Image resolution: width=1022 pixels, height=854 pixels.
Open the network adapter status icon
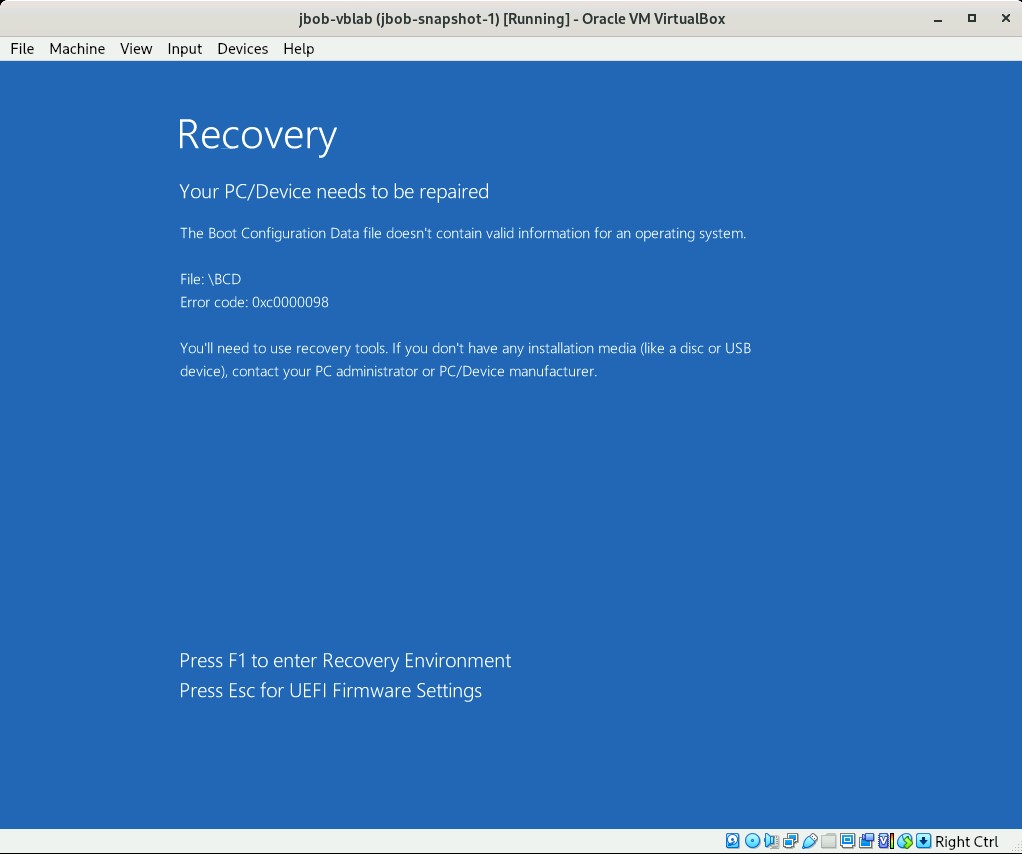pos(790,841)
